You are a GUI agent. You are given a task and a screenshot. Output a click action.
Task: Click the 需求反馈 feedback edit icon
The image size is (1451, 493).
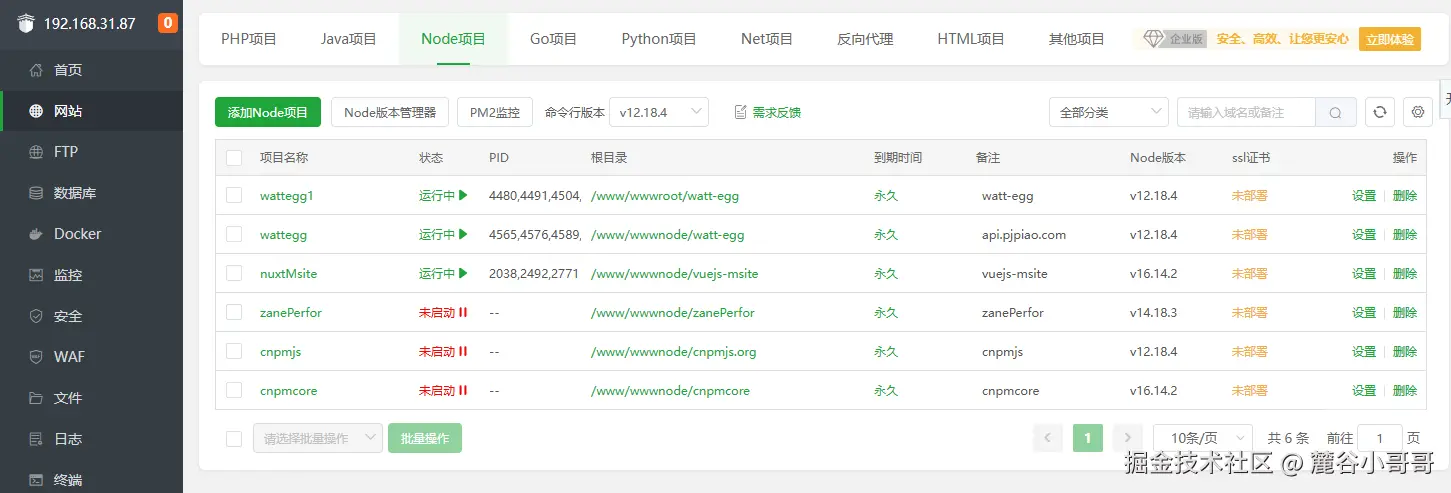[741, 112]
